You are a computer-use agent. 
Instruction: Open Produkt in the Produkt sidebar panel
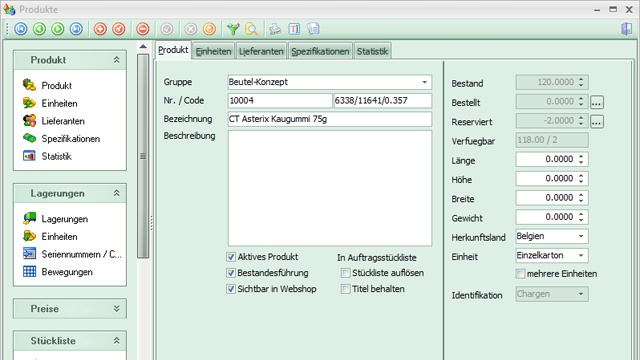pos(56,85)
